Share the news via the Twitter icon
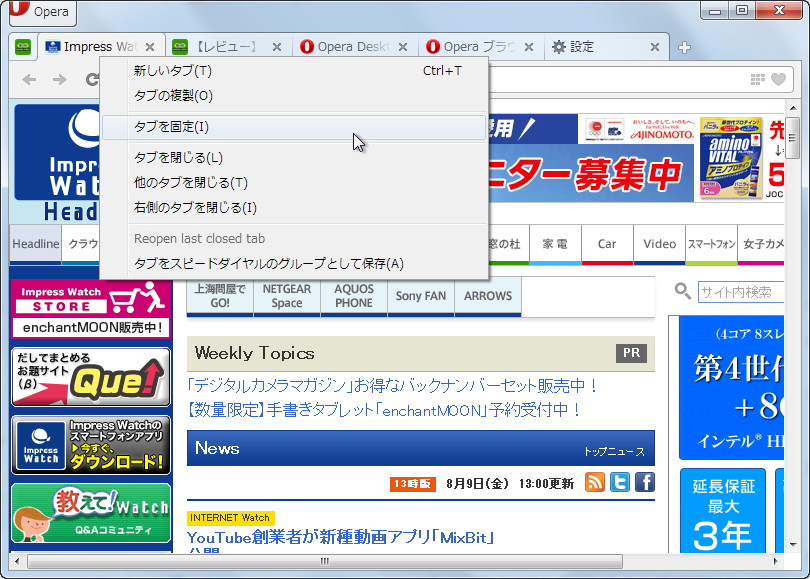Image resolution: width=810 pixels, height=579 pixels. tap(619, 481)
